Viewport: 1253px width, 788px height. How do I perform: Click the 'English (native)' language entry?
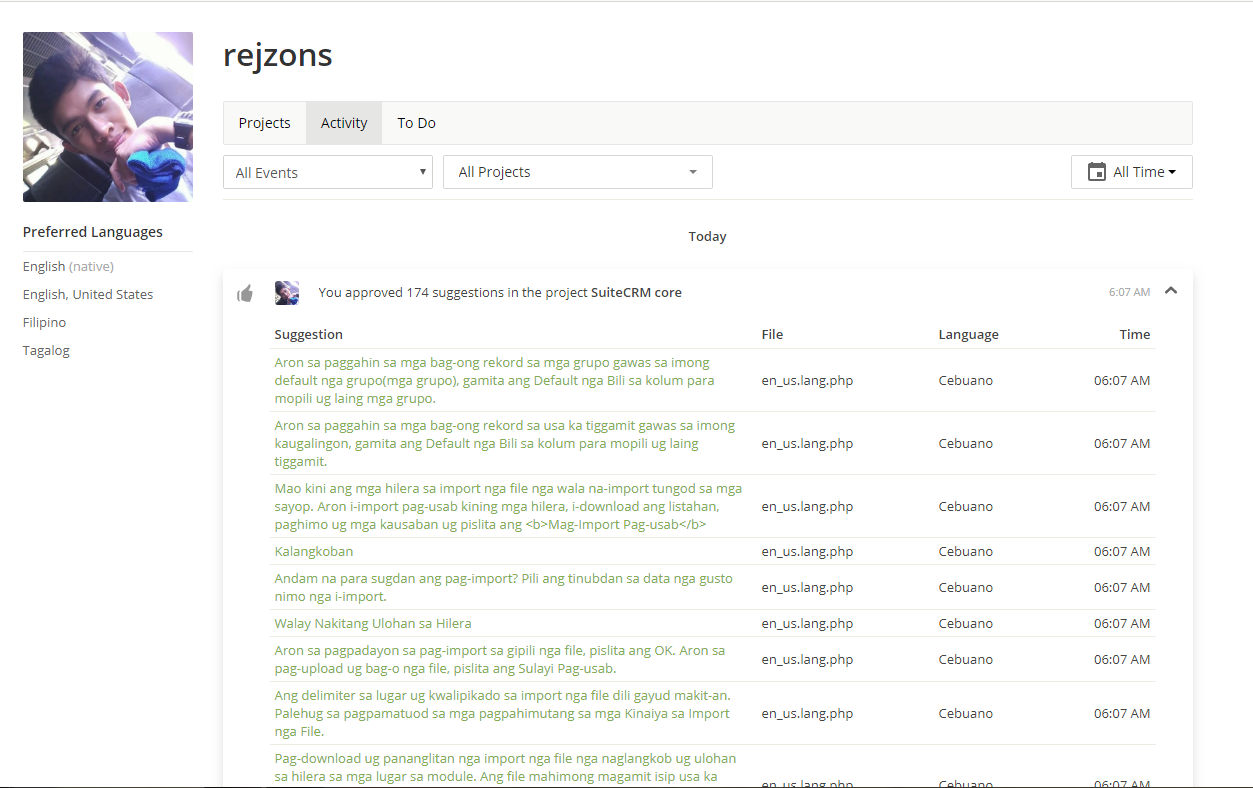point(68,266)
